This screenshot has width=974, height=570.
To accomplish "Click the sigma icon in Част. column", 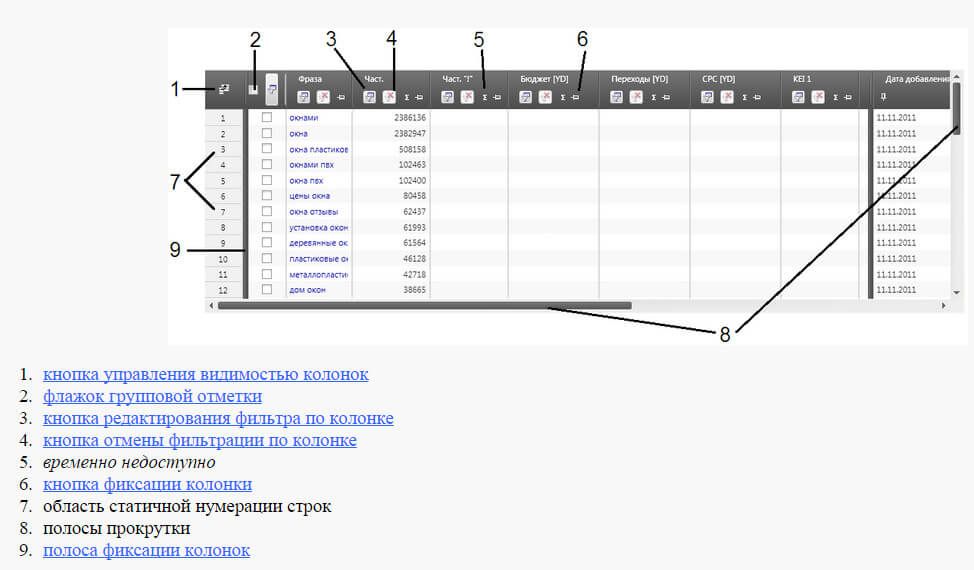I will 407,97.
